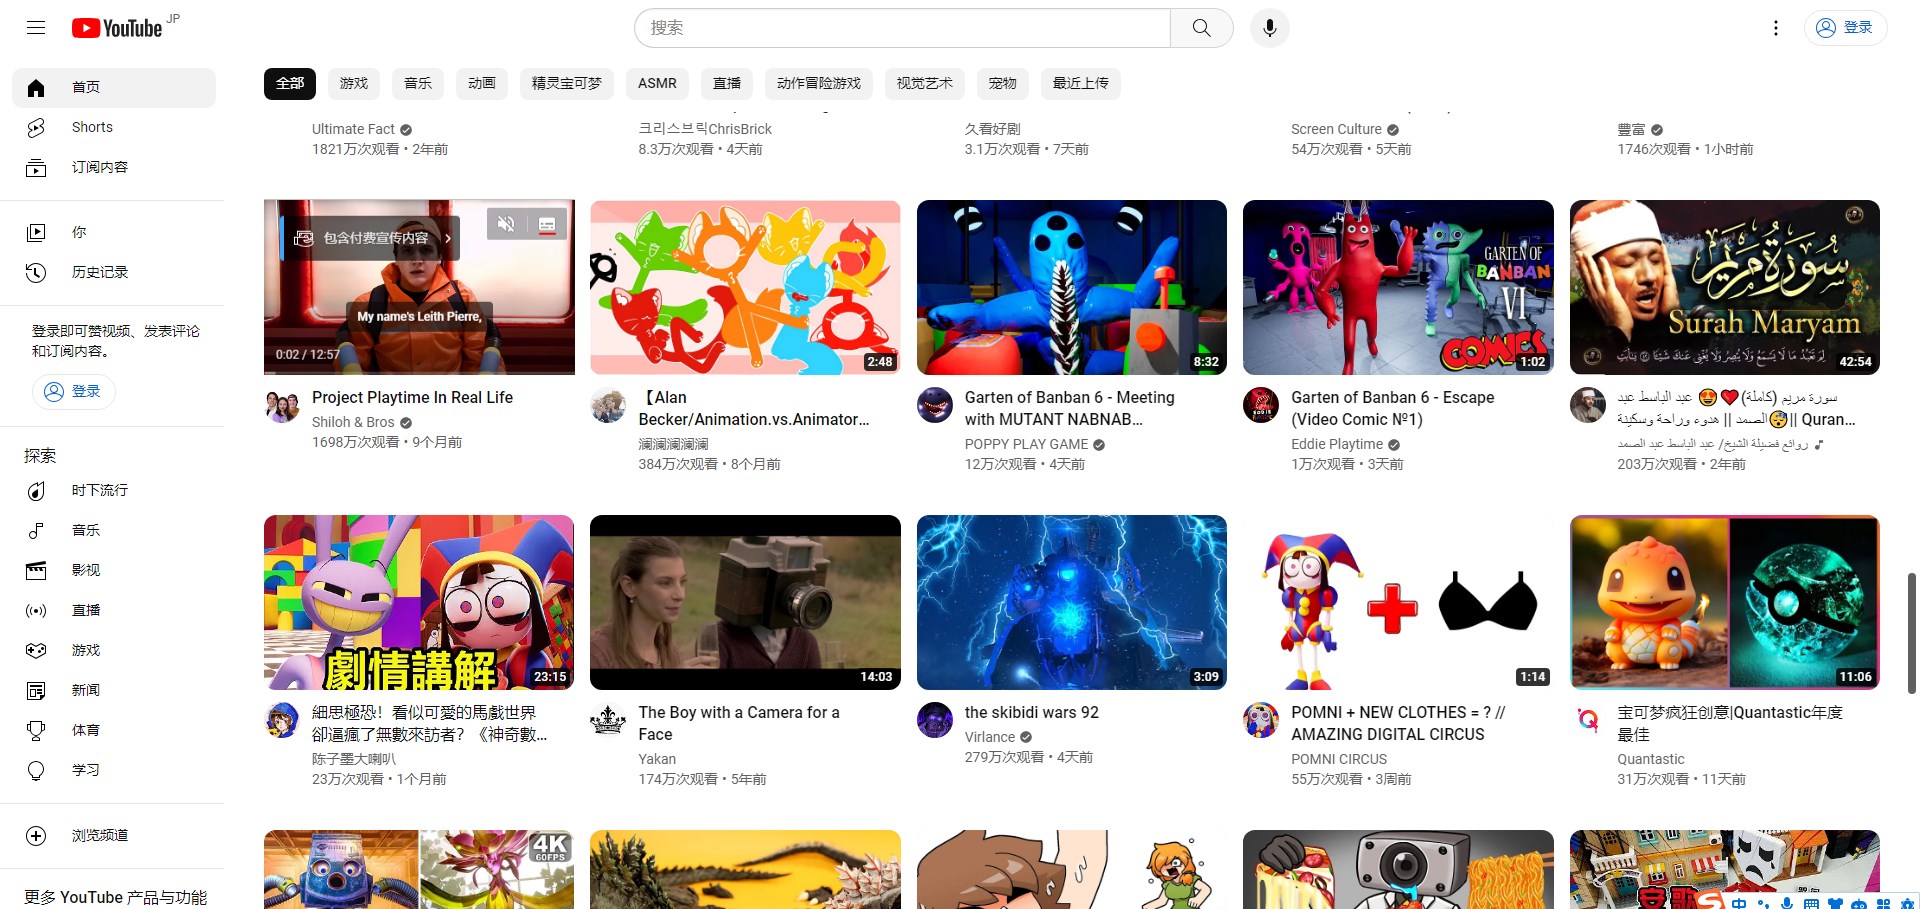Open 时下流行 trending in sidebar
1920x909 pixels.
(x=114, y=490)
